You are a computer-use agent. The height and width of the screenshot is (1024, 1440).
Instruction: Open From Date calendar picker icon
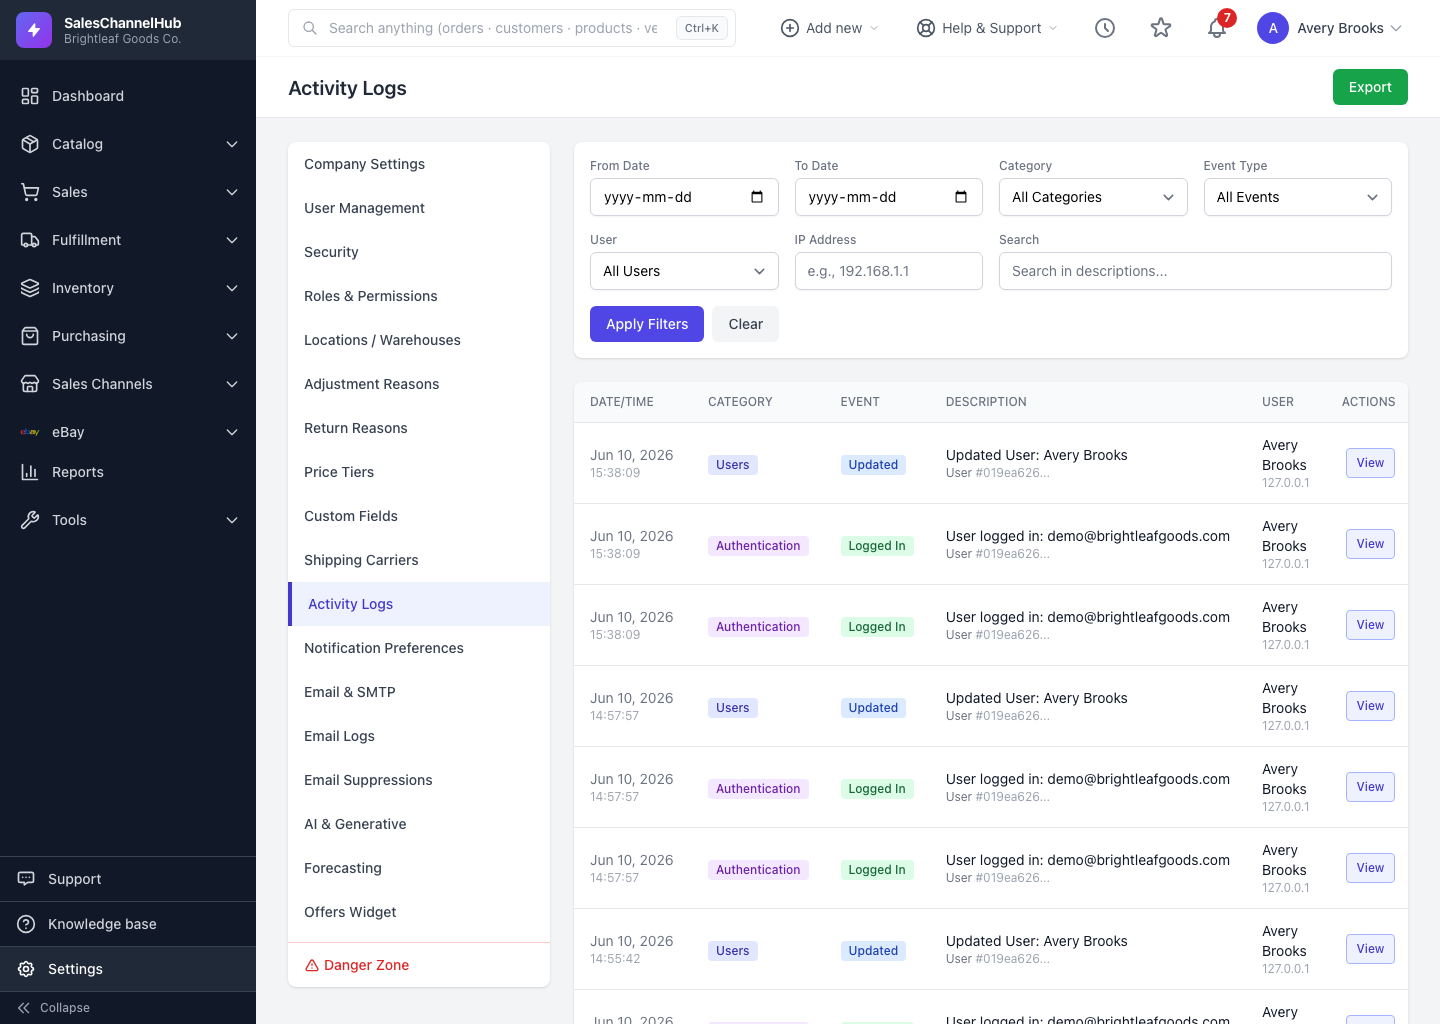click(x=757, y=197)
